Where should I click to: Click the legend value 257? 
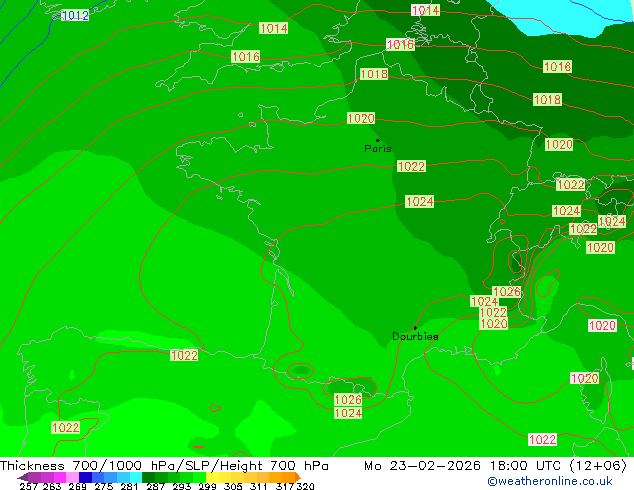pos(29,486)
